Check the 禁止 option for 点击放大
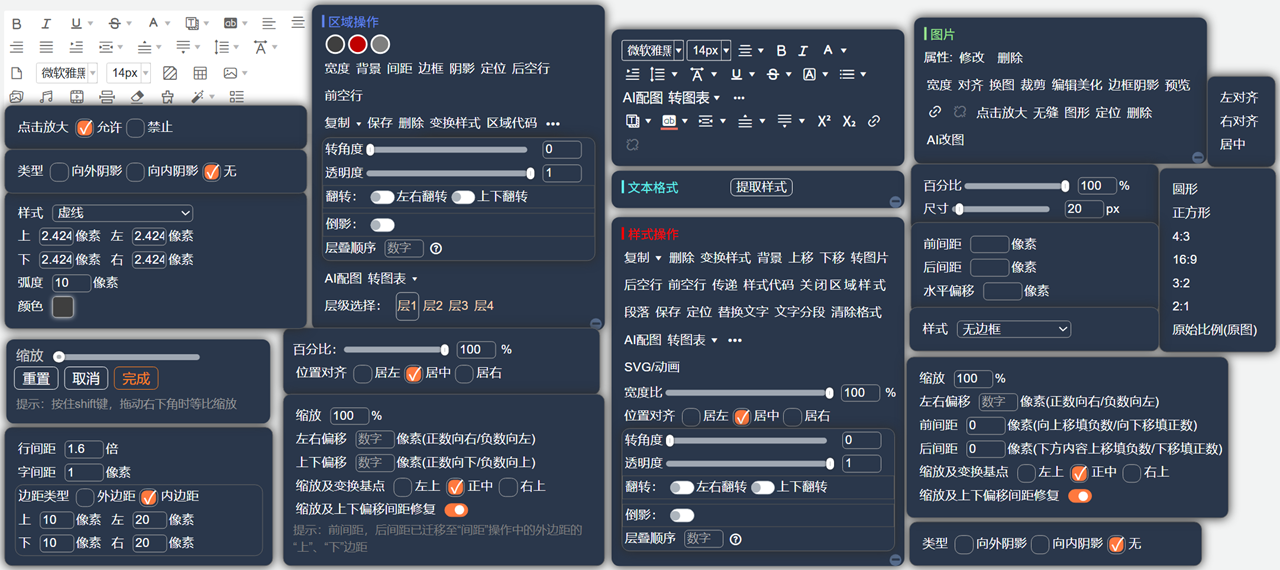The height and width of the screenshot is (570, 1280). coord(136,127)
